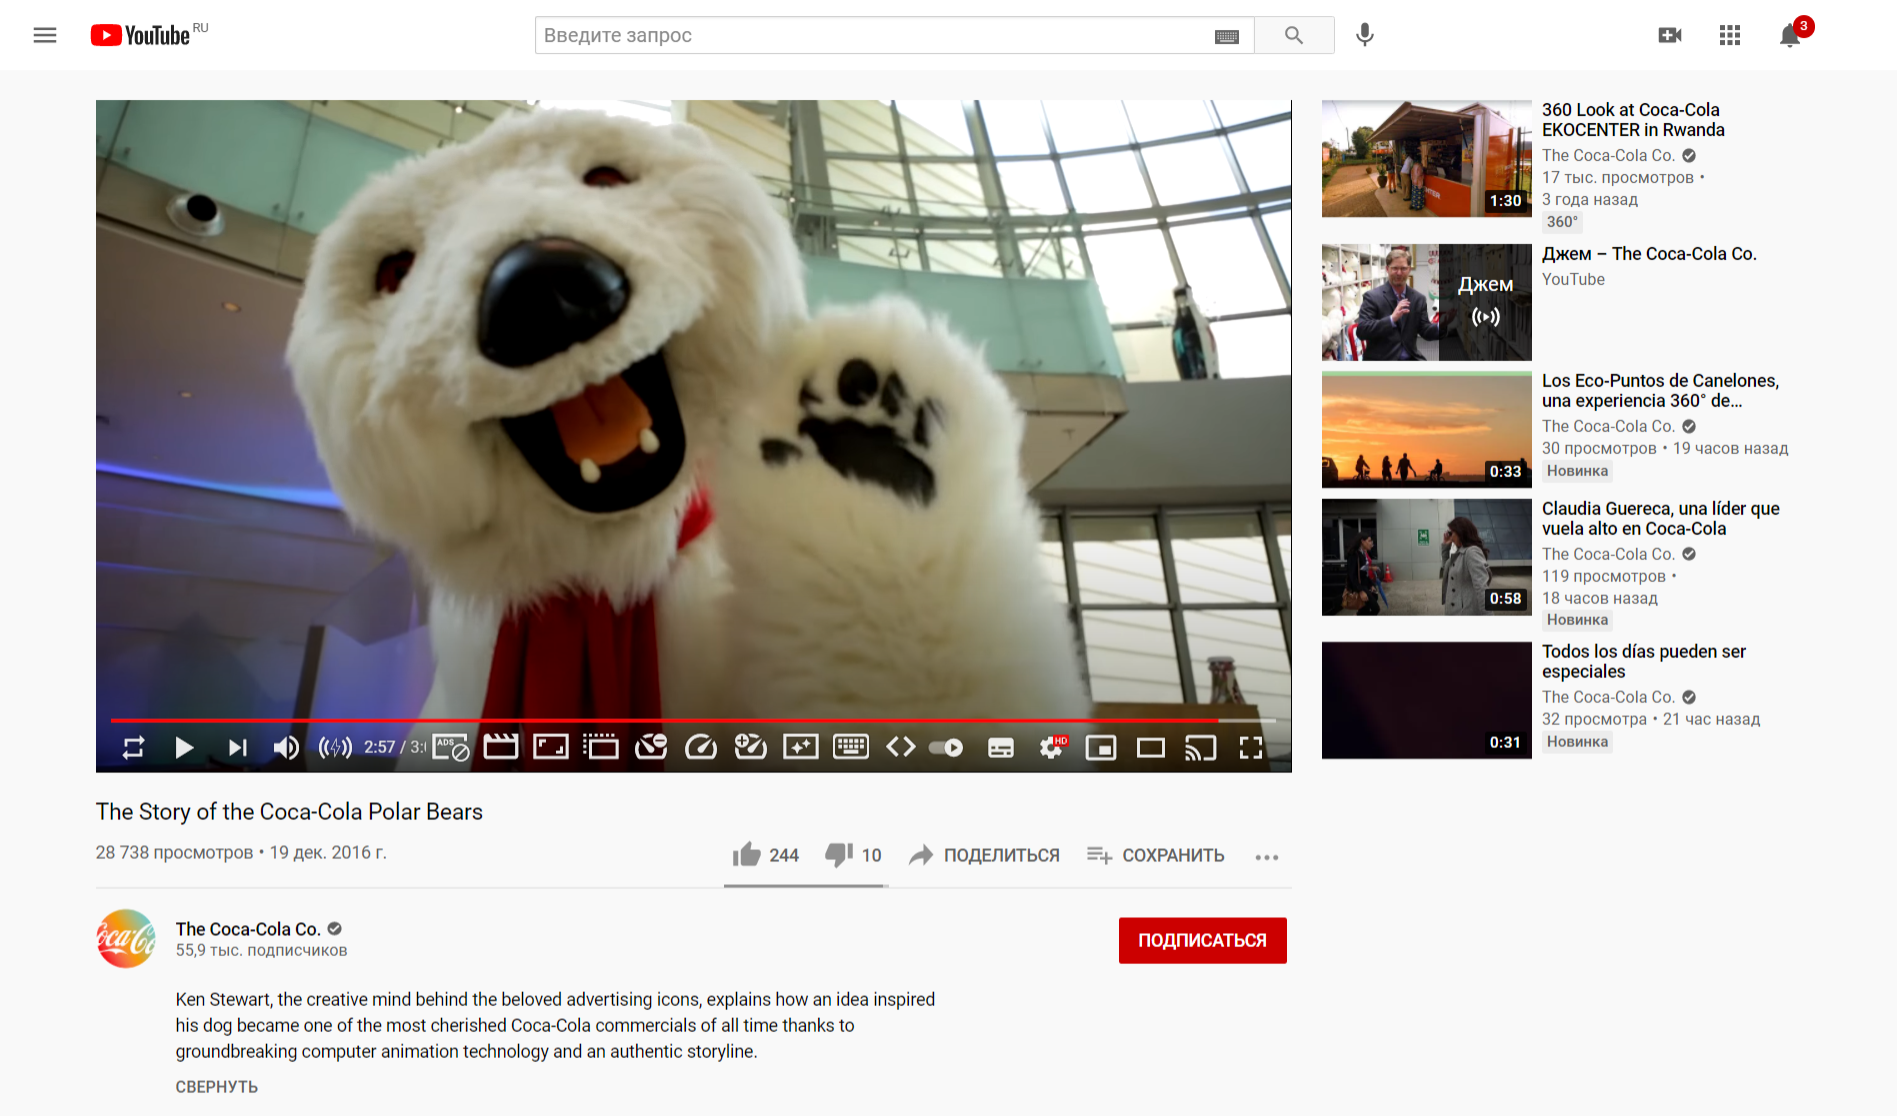The height and width of the screenshot is (1116, 1897).
Task: Click ПОДЕЛИТЬСЯ share button
Action: (984, 855)
